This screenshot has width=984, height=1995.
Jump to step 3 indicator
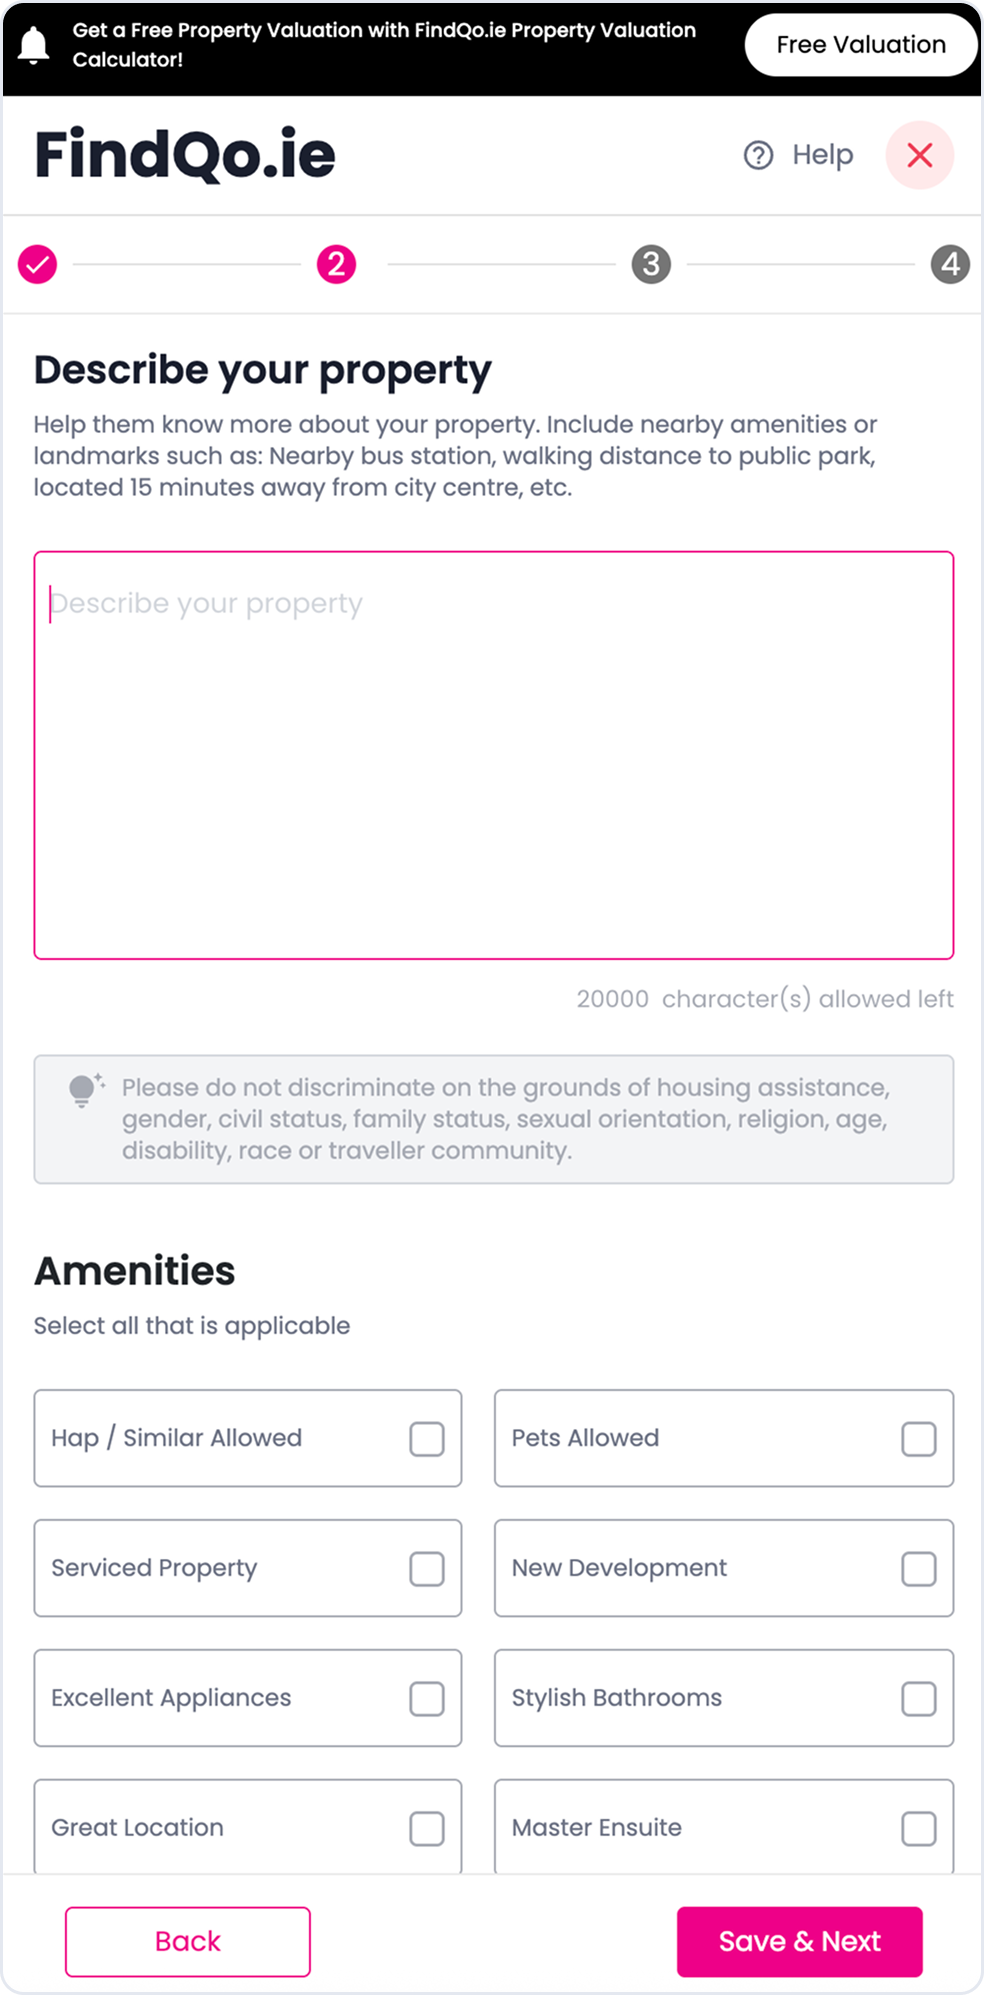coord(651,264)
